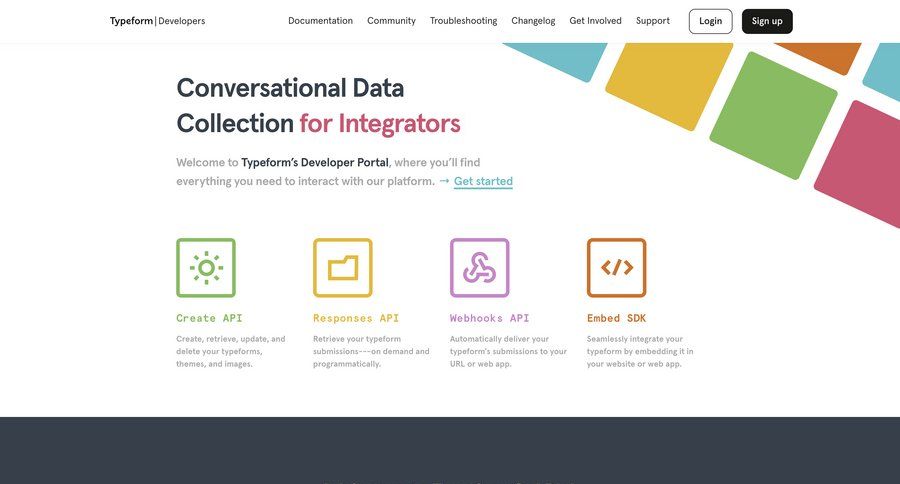Select the Responses API heading
Image resolution: width=900 pixels, height=484 pixels.
pyautogui.click(x=356, y=318)
